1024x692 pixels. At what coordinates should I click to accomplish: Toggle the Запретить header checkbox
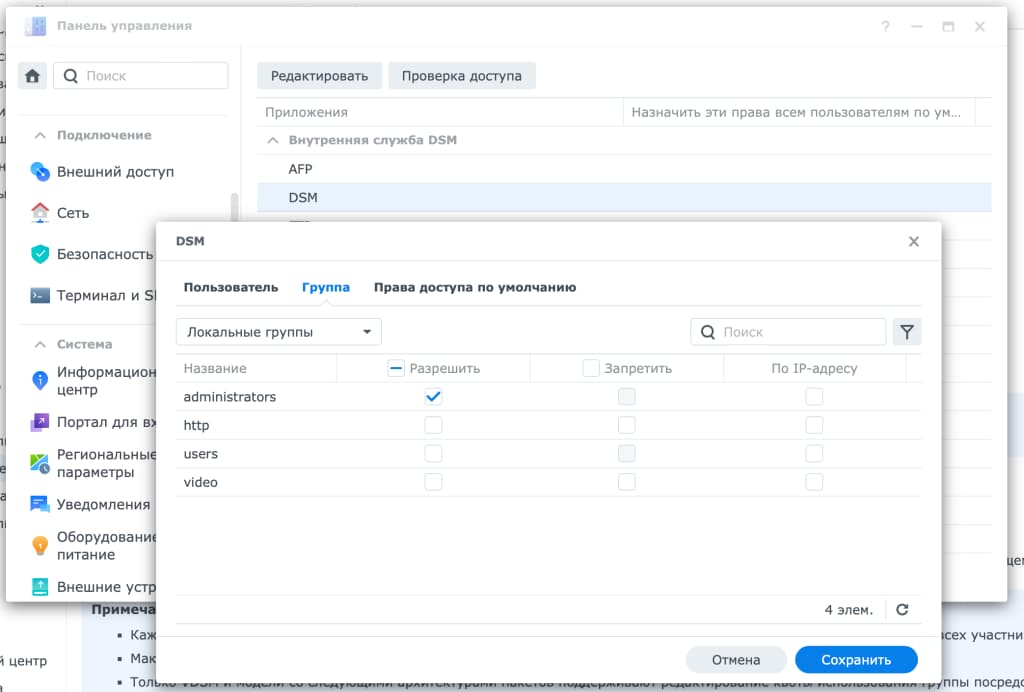click(590, 368)
